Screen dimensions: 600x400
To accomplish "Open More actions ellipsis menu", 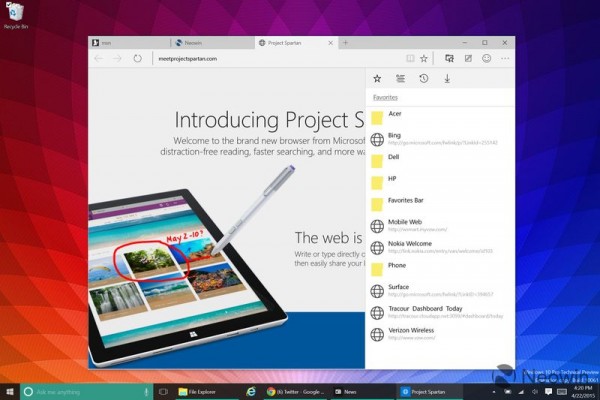I will point(505,59).
